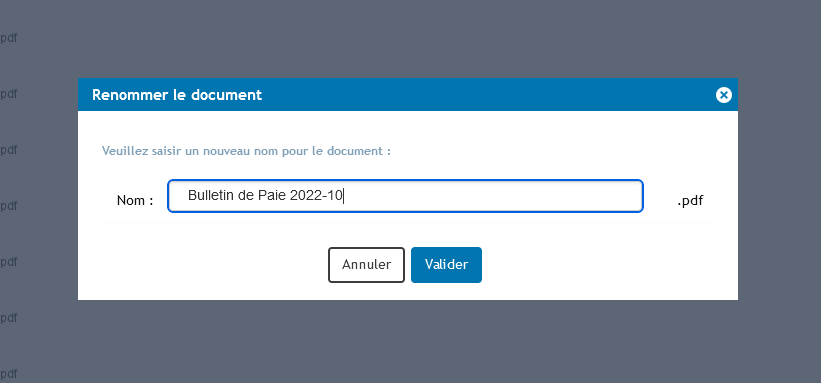Click the .pdf extension label

[x=690, y=200]
